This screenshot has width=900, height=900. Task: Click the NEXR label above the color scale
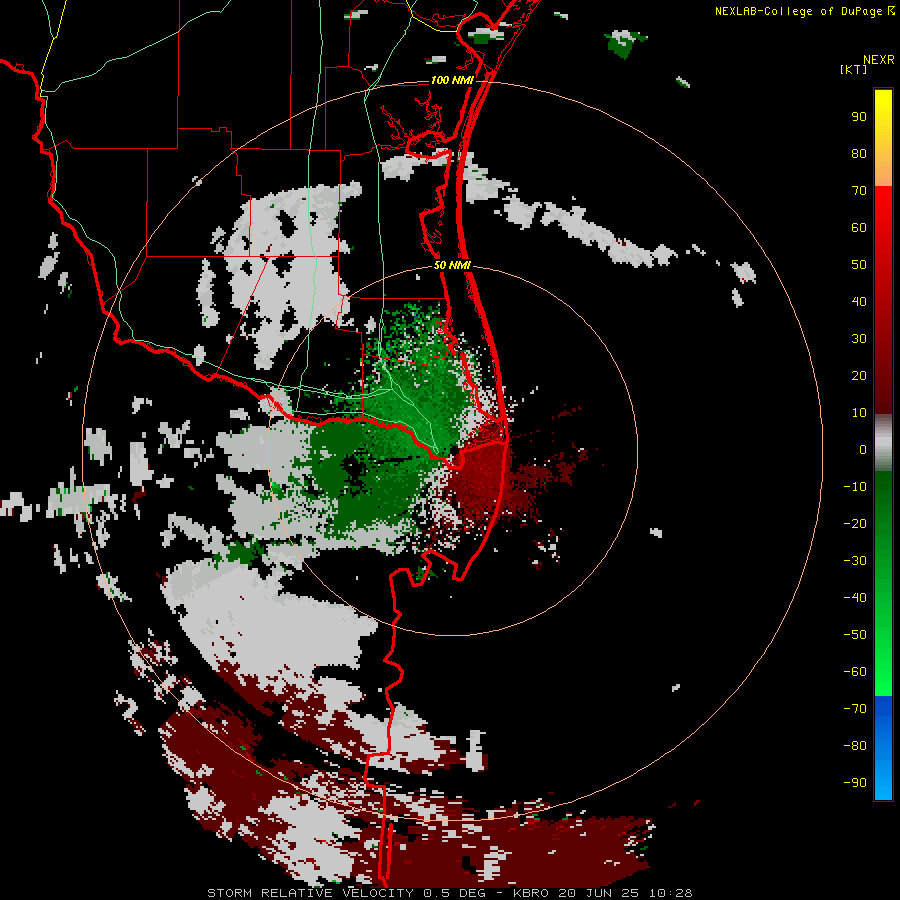[x=878, y=60]
